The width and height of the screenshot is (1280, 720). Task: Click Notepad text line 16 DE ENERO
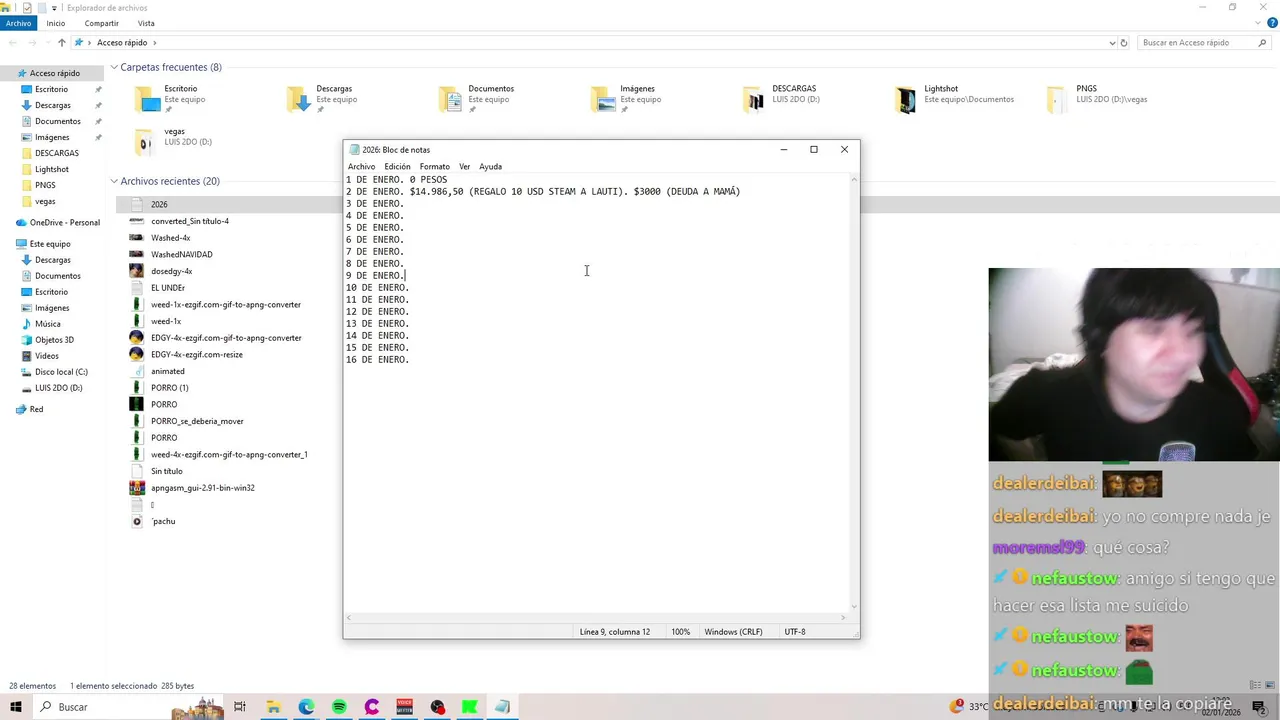click(377, 360)
